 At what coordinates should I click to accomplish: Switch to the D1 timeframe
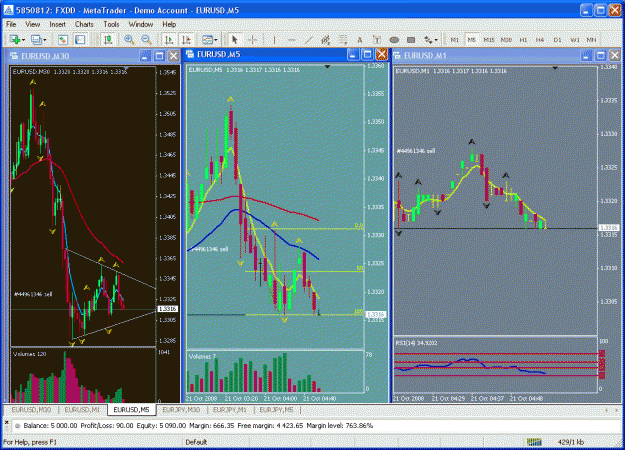click(557, 40)
